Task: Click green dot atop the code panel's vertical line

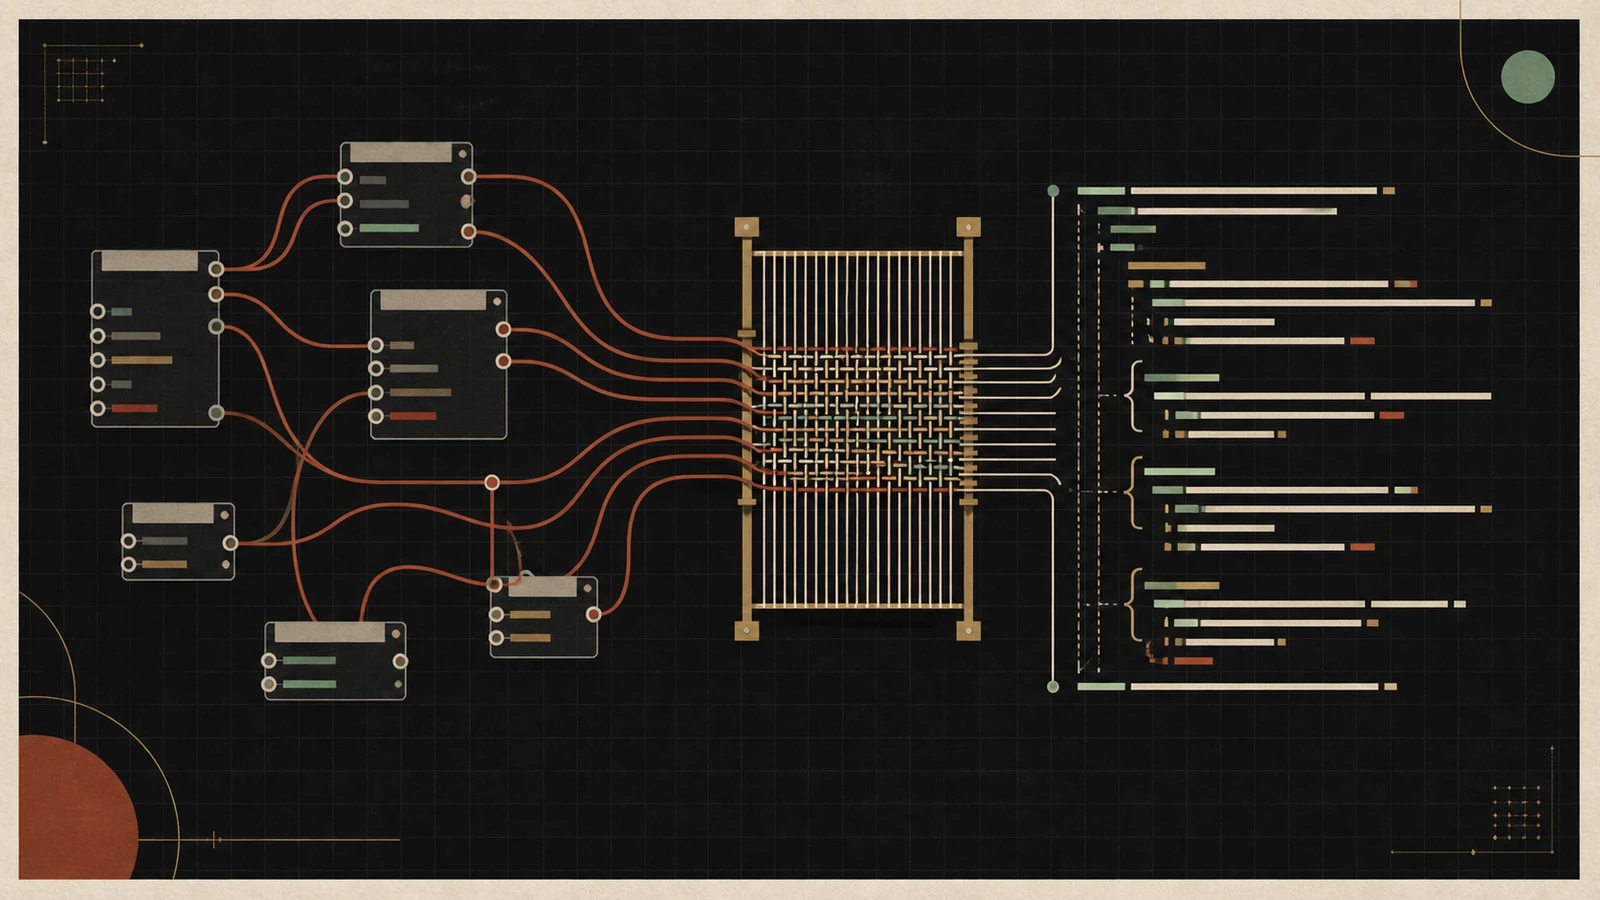Action: (x=1053, y=190)
